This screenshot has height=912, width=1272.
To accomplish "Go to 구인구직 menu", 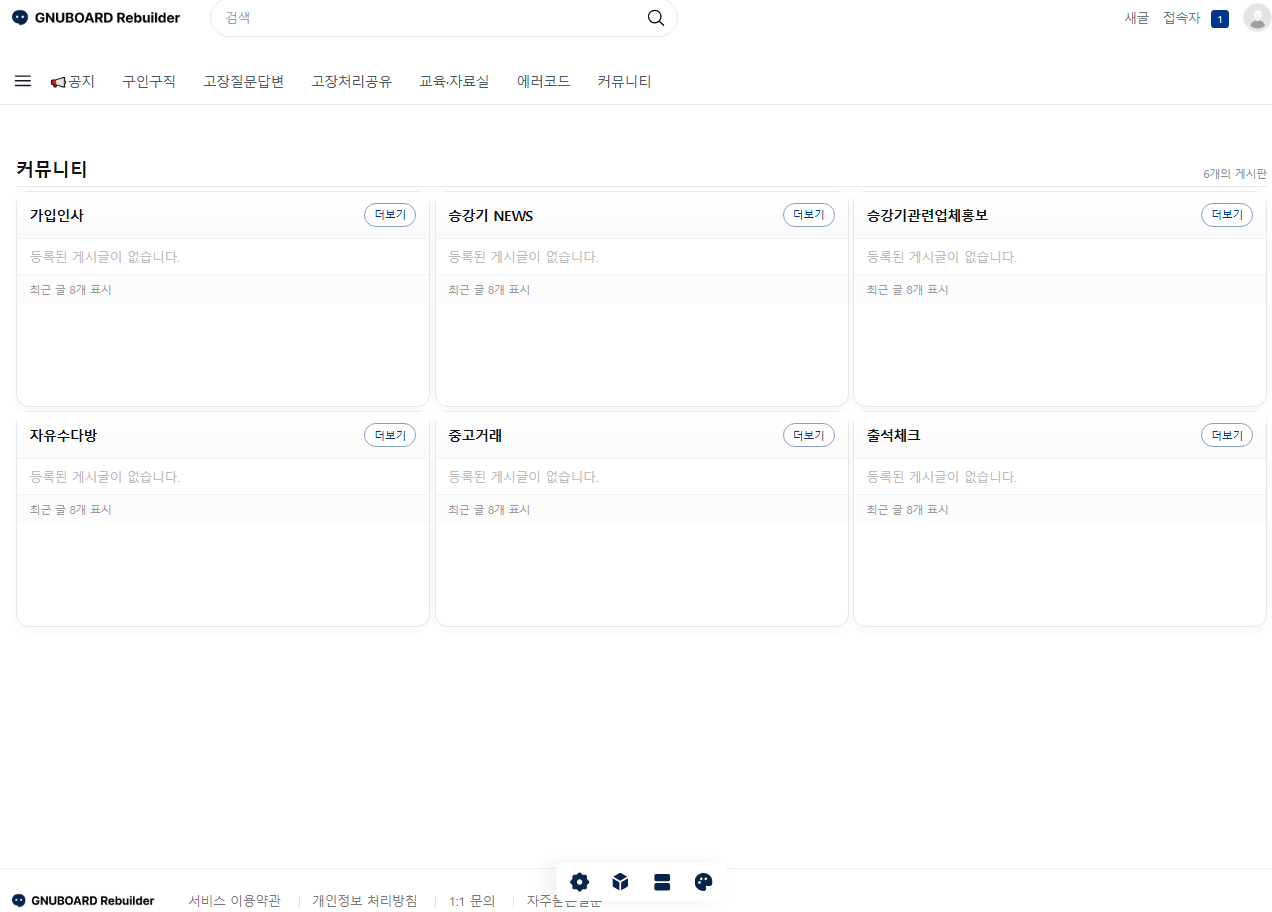I will coord(149,82).
